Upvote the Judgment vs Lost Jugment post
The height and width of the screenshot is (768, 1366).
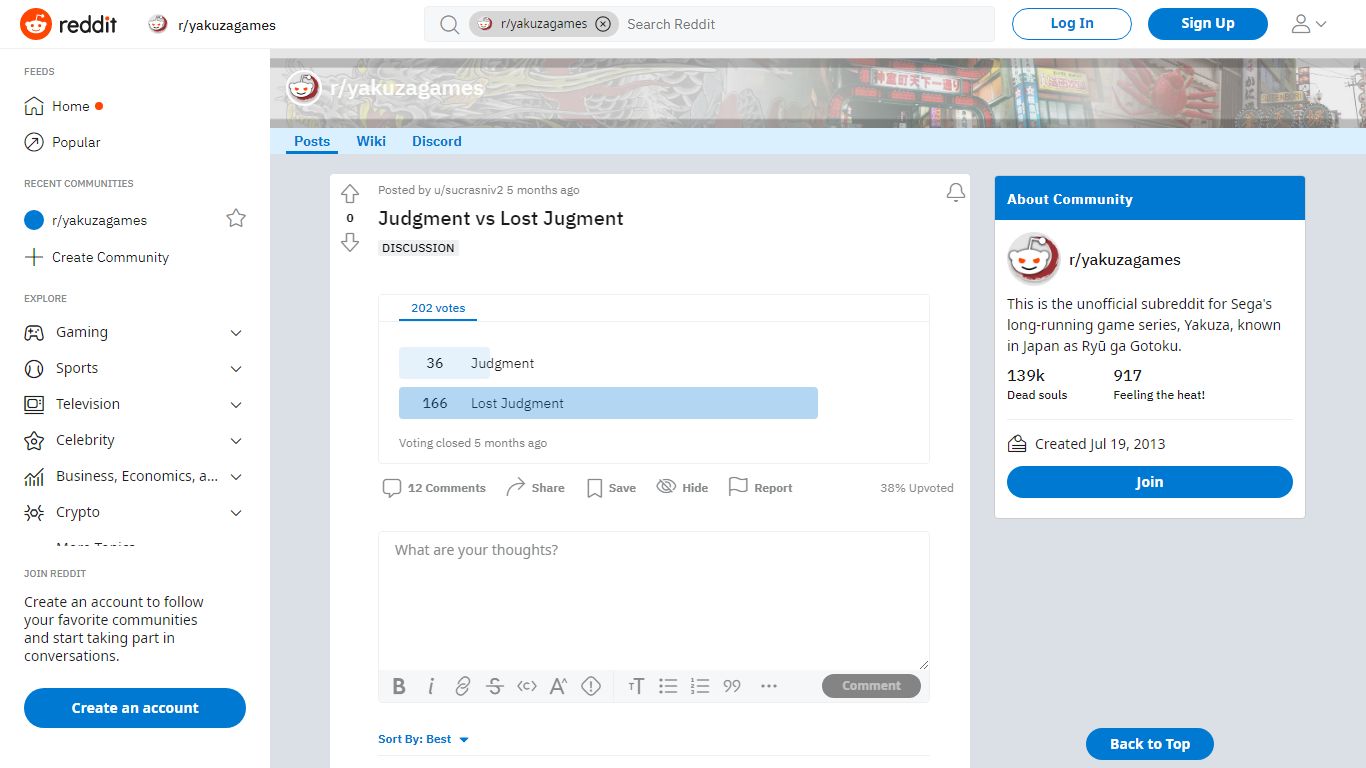[350, 194]
